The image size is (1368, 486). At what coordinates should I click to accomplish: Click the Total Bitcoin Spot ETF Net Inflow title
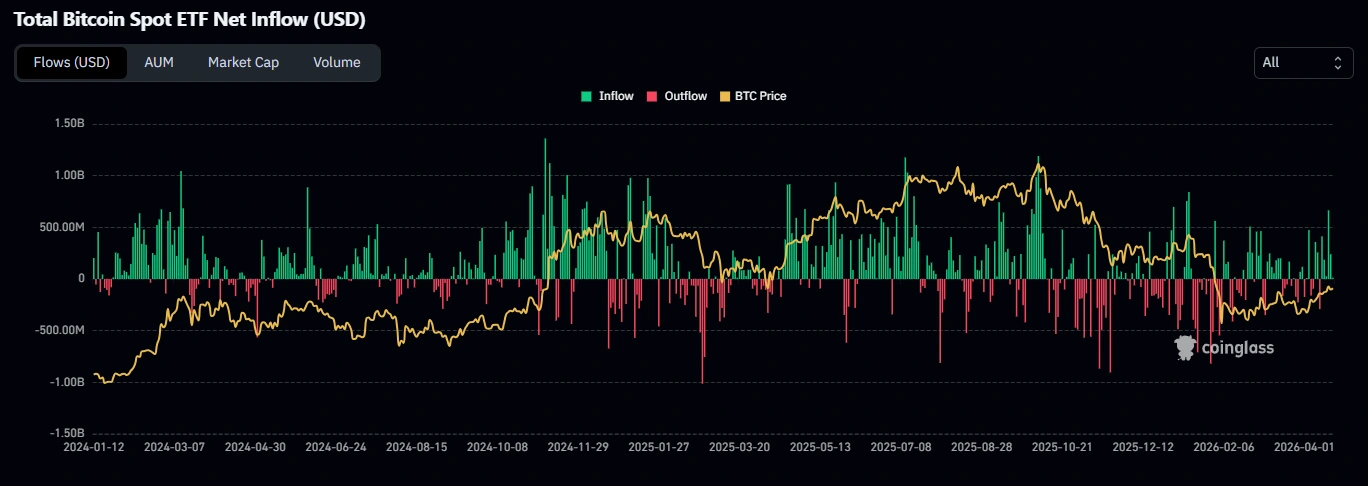click(x=188, y=19)
